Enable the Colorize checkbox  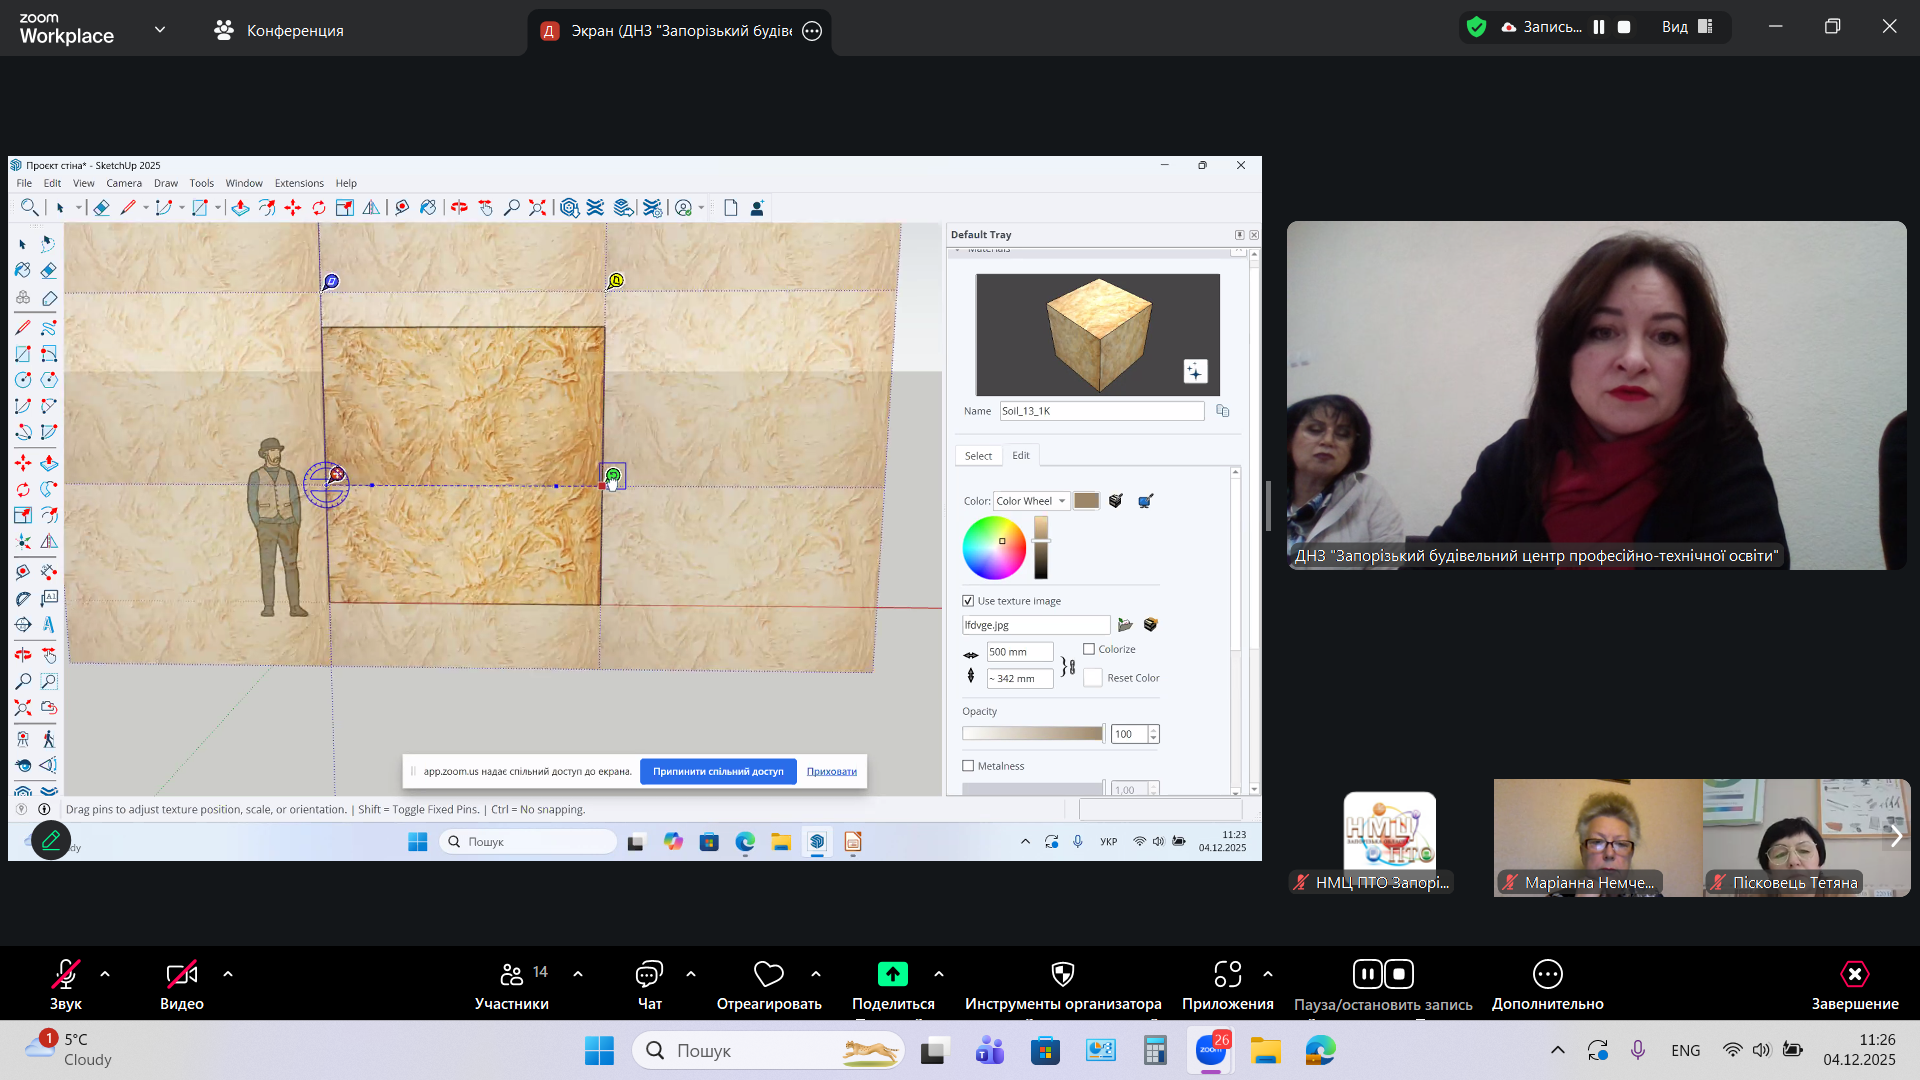click(1089, 649)
